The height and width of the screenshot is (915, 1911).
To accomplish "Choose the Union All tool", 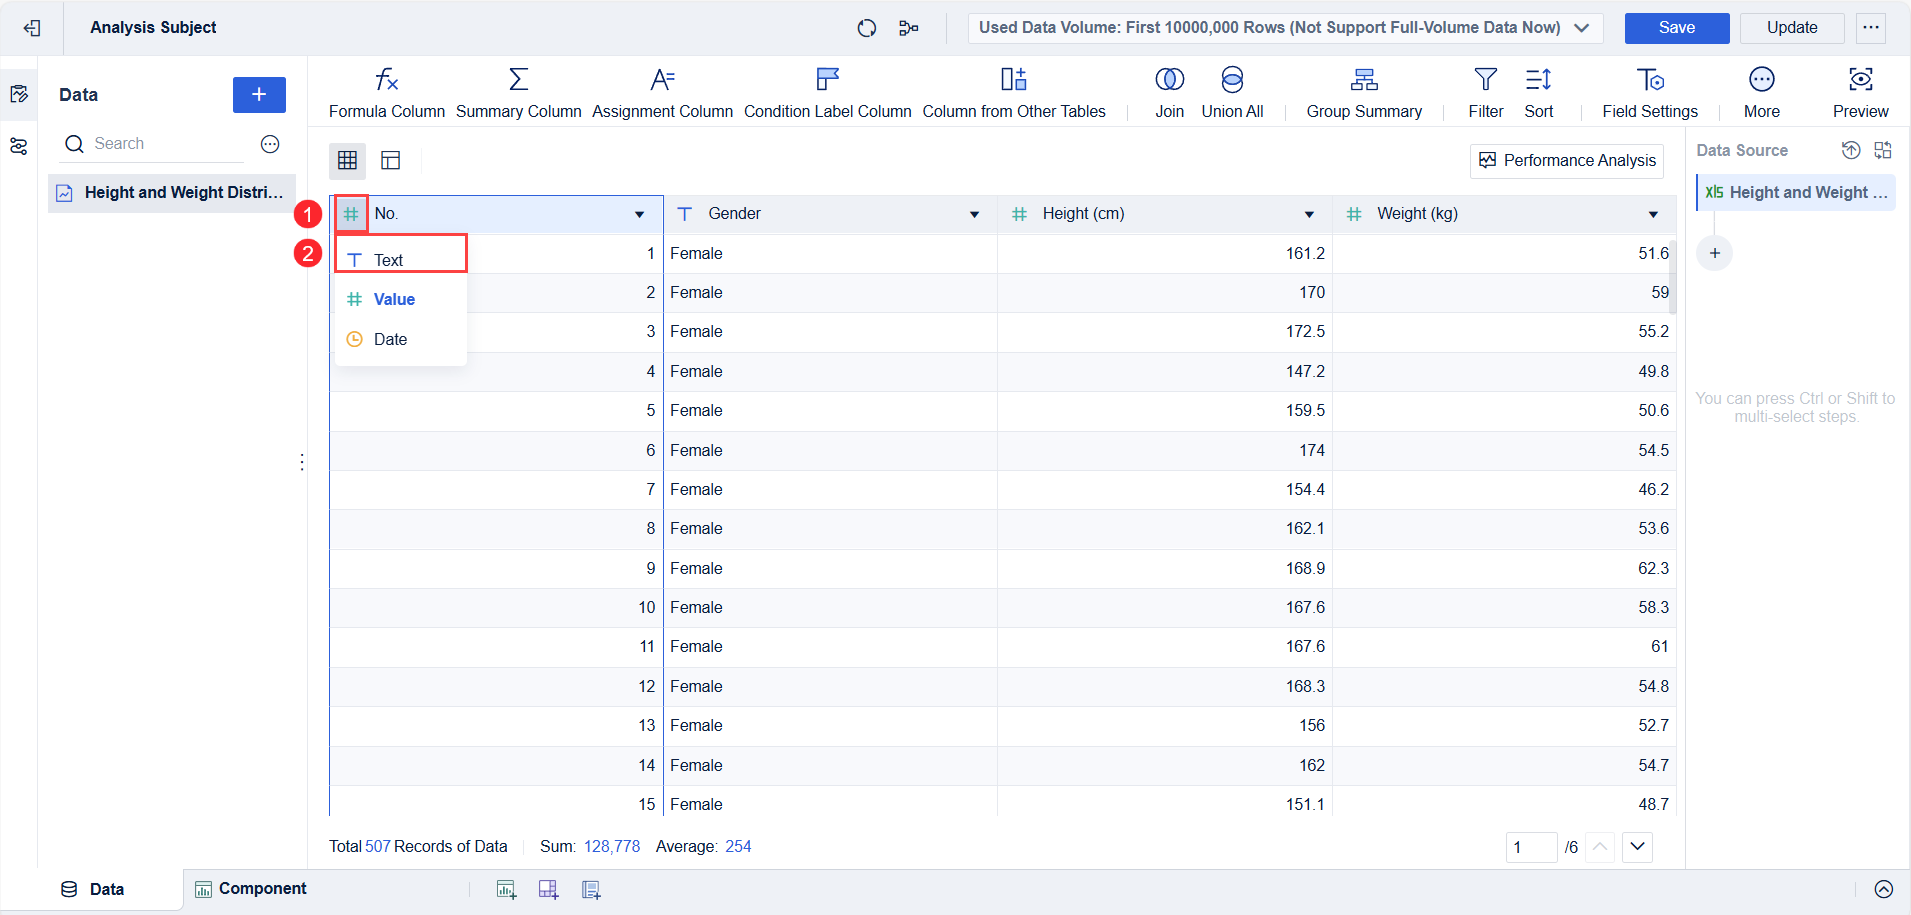I will [x=1232, y=93].
